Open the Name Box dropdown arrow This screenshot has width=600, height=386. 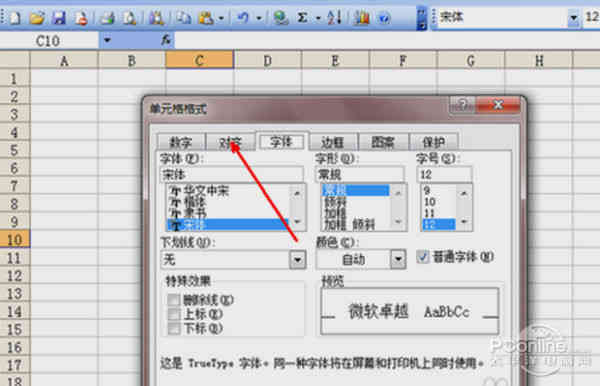pyautogui.click(x=107, y=40)
